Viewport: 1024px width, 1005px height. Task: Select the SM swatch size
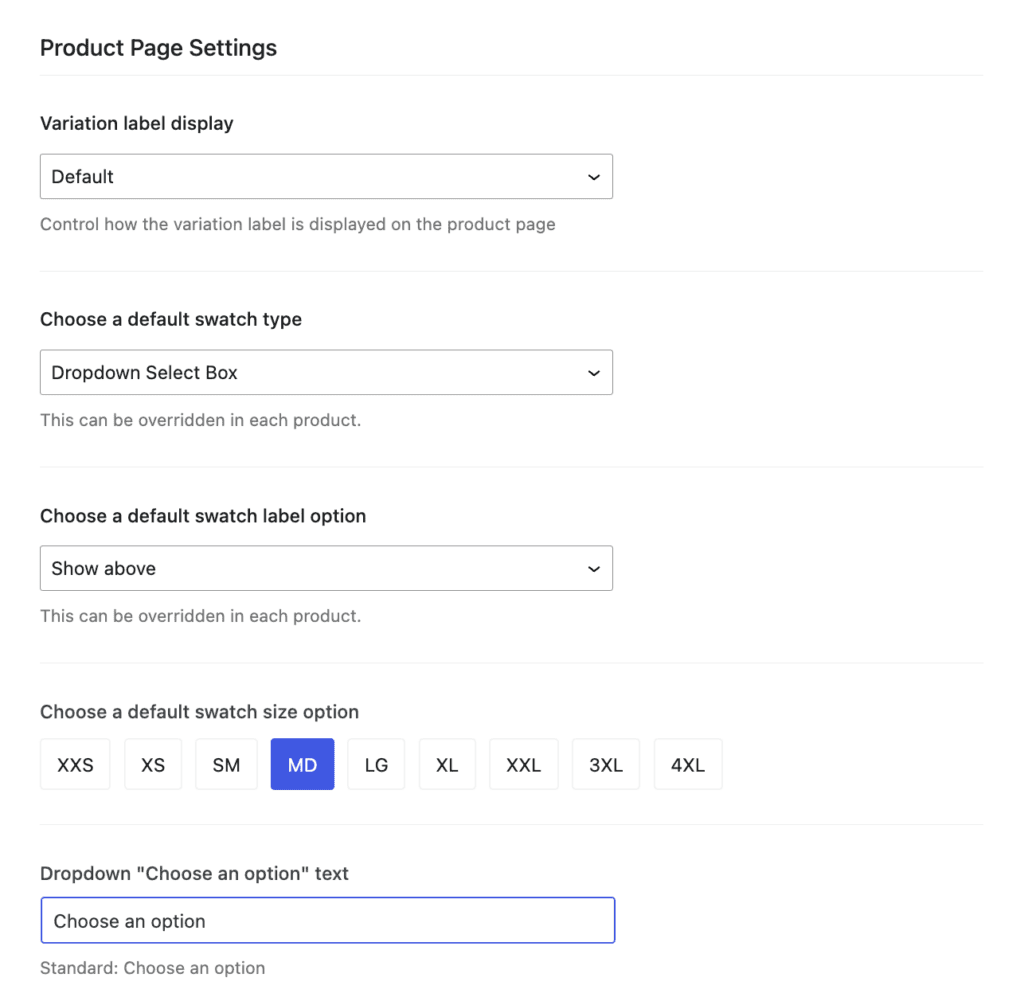pos(226,764)
